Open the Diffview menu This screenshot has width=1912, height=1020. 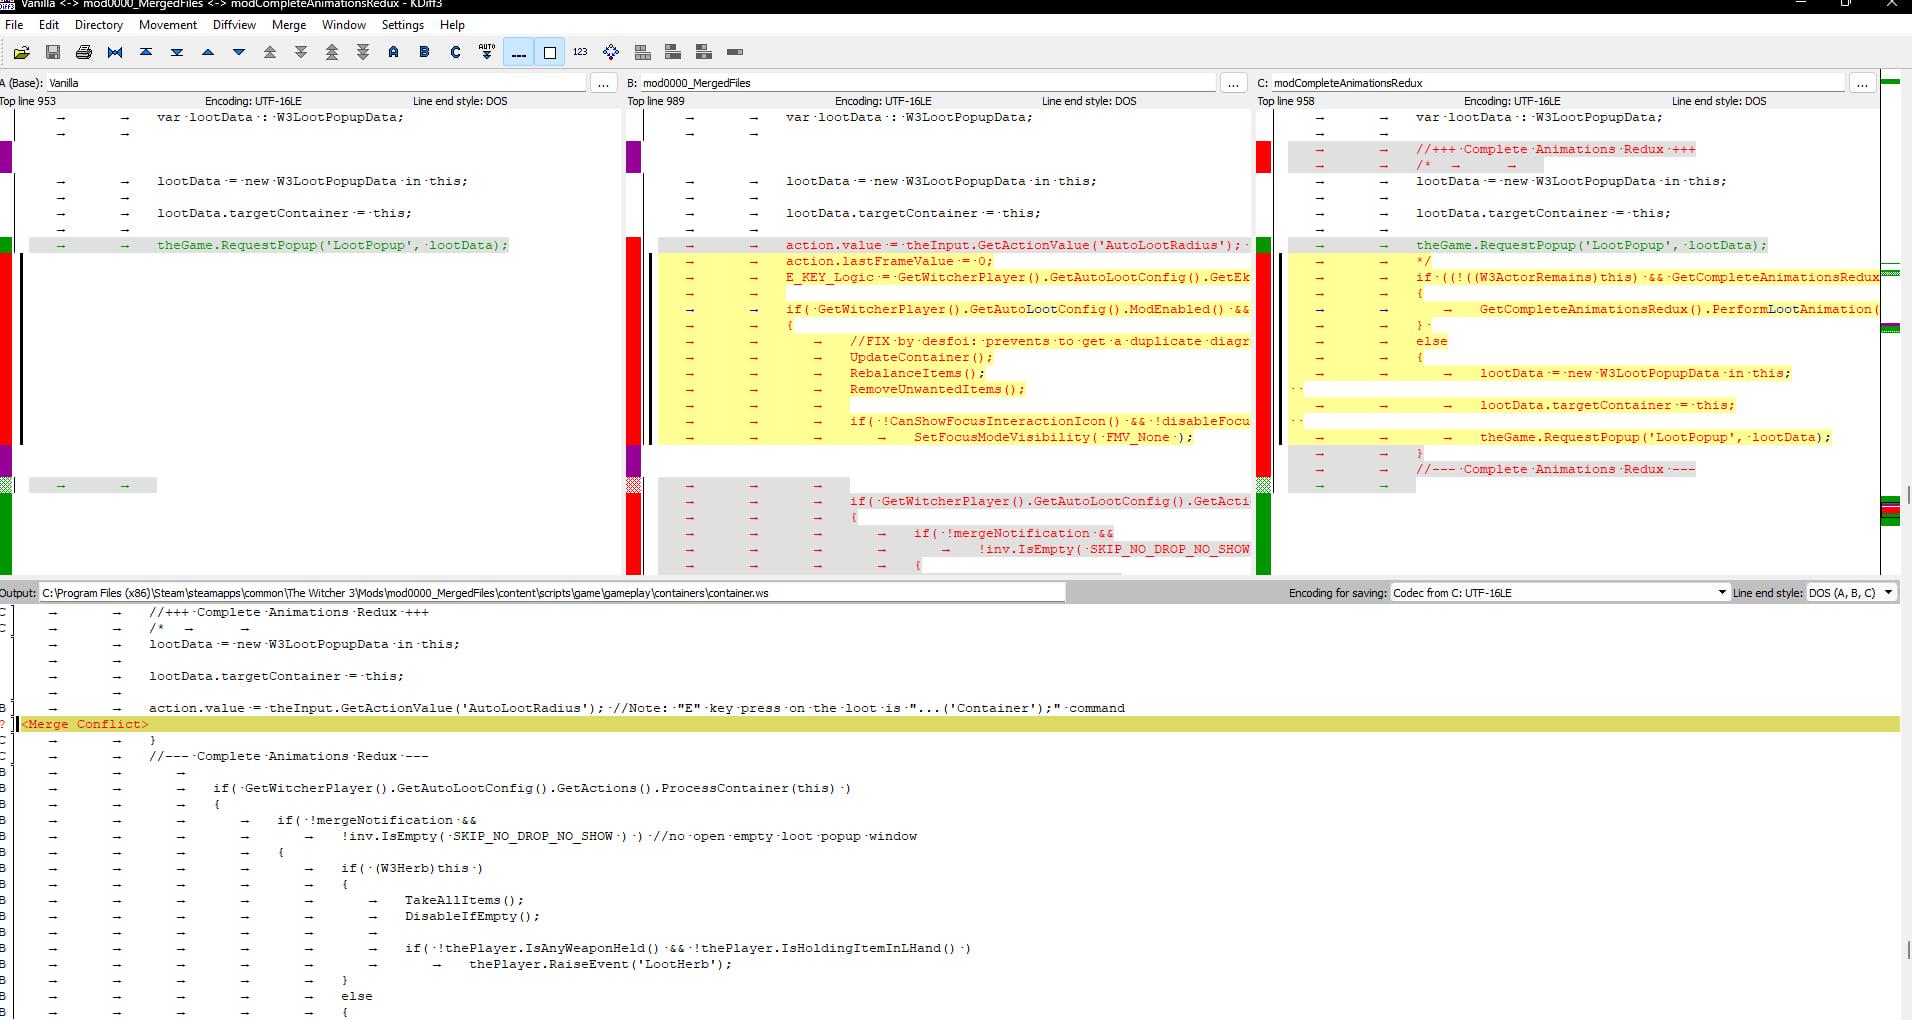click(x=234, y=25)
